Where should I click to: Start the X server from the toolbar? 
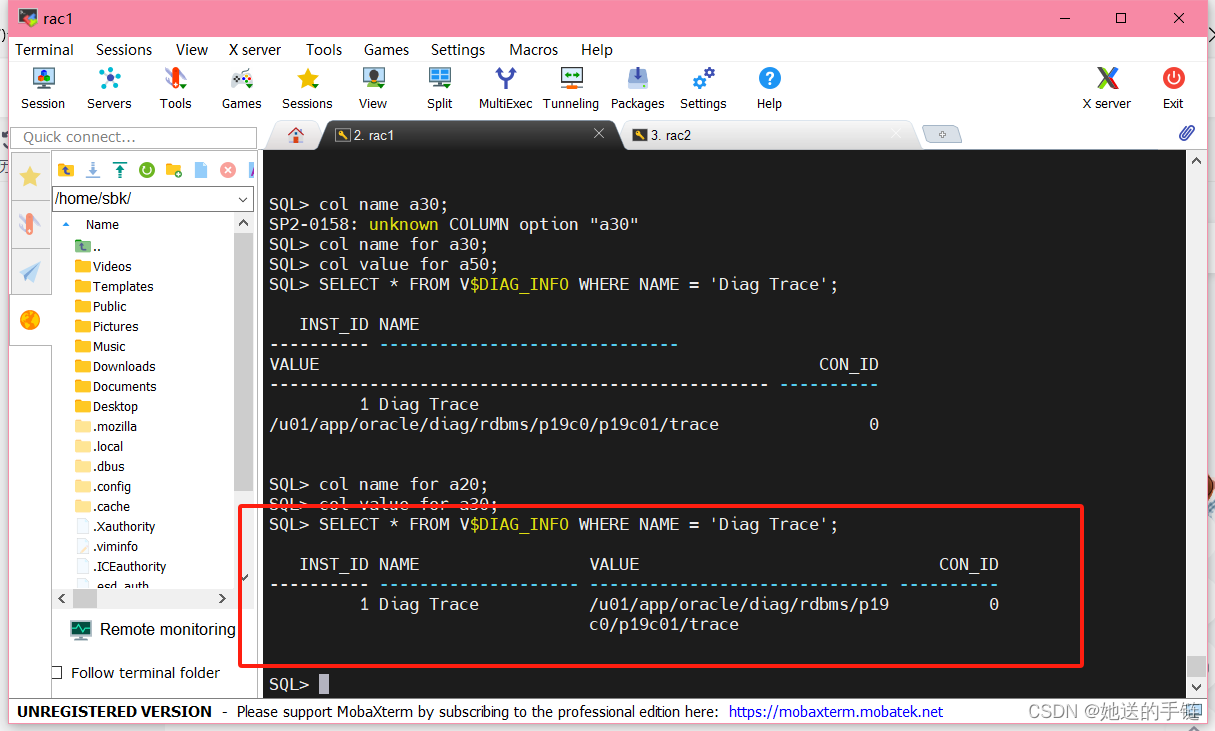pos(1106,88)
